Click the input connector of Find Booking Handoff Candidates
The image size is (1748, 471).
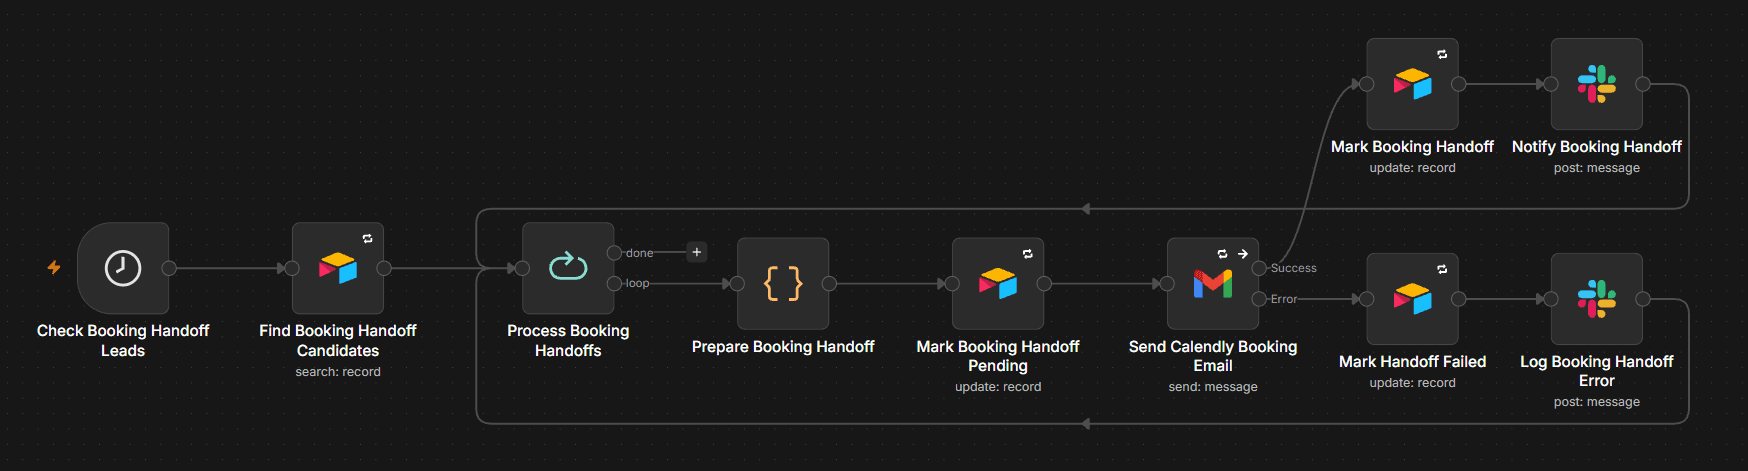coord(292,268)
